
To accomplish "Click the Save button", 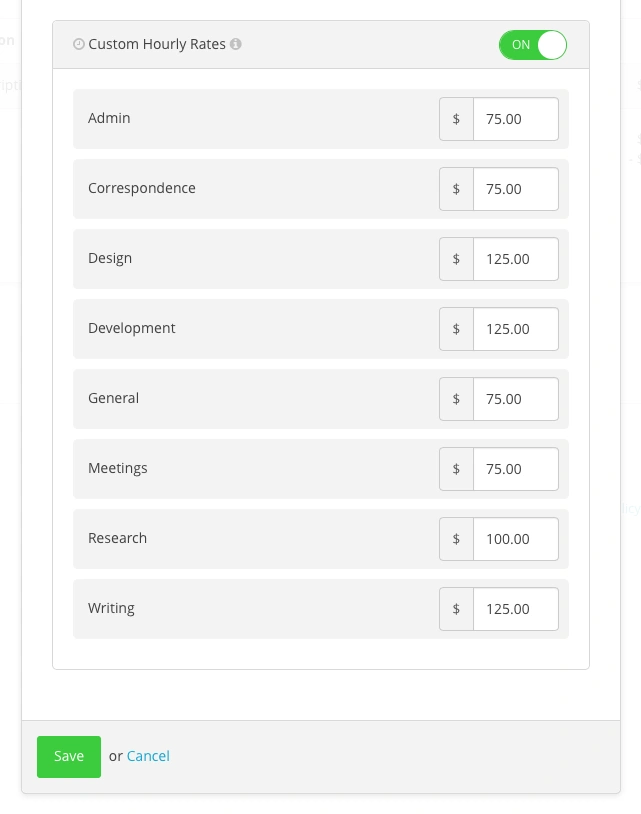I will click(68, 756).
